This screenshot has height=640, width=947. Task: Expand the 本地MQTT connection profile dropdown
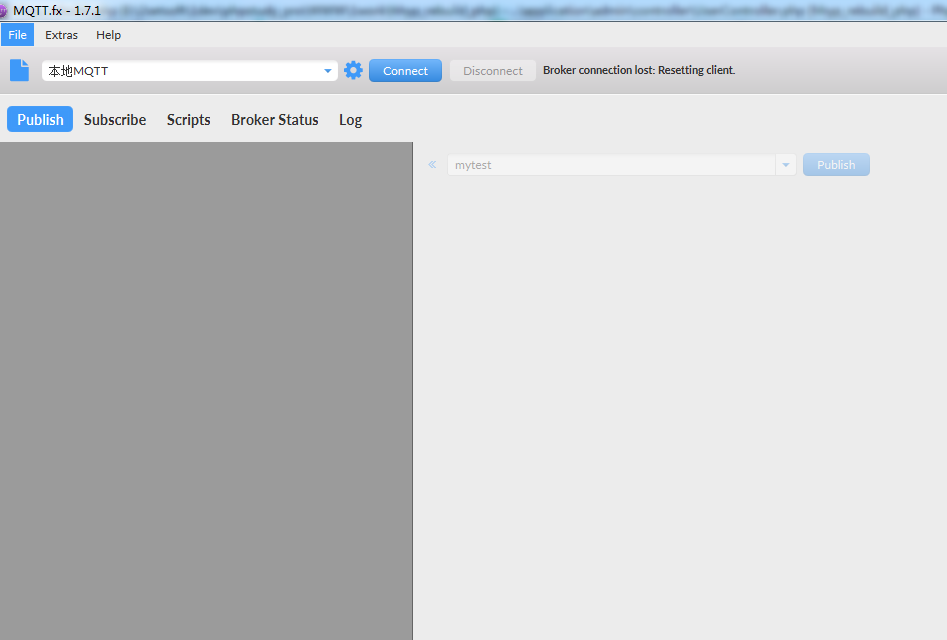(327, 71)
